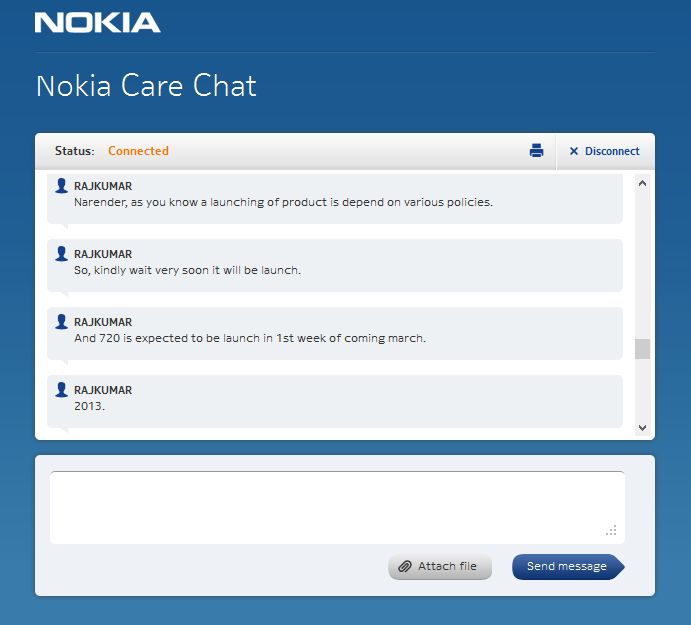The height and width of the screenshot is (625, 691).
Task: Click the Disconnect button
Action: click(612, 151)
